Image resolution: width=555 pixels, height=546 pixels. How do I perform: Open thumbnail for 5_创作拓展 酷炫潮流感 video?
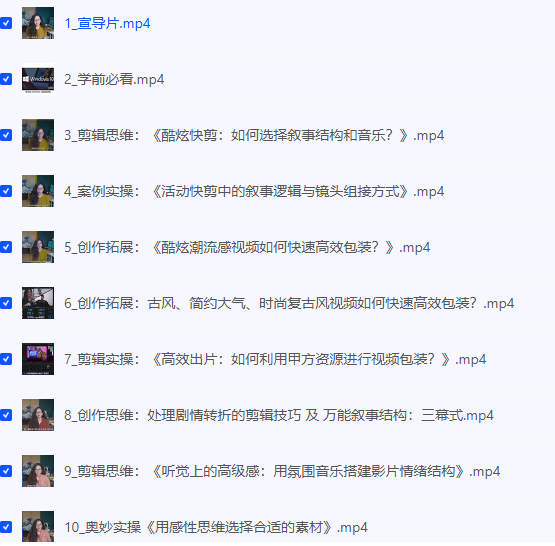[x=38, y=247]
